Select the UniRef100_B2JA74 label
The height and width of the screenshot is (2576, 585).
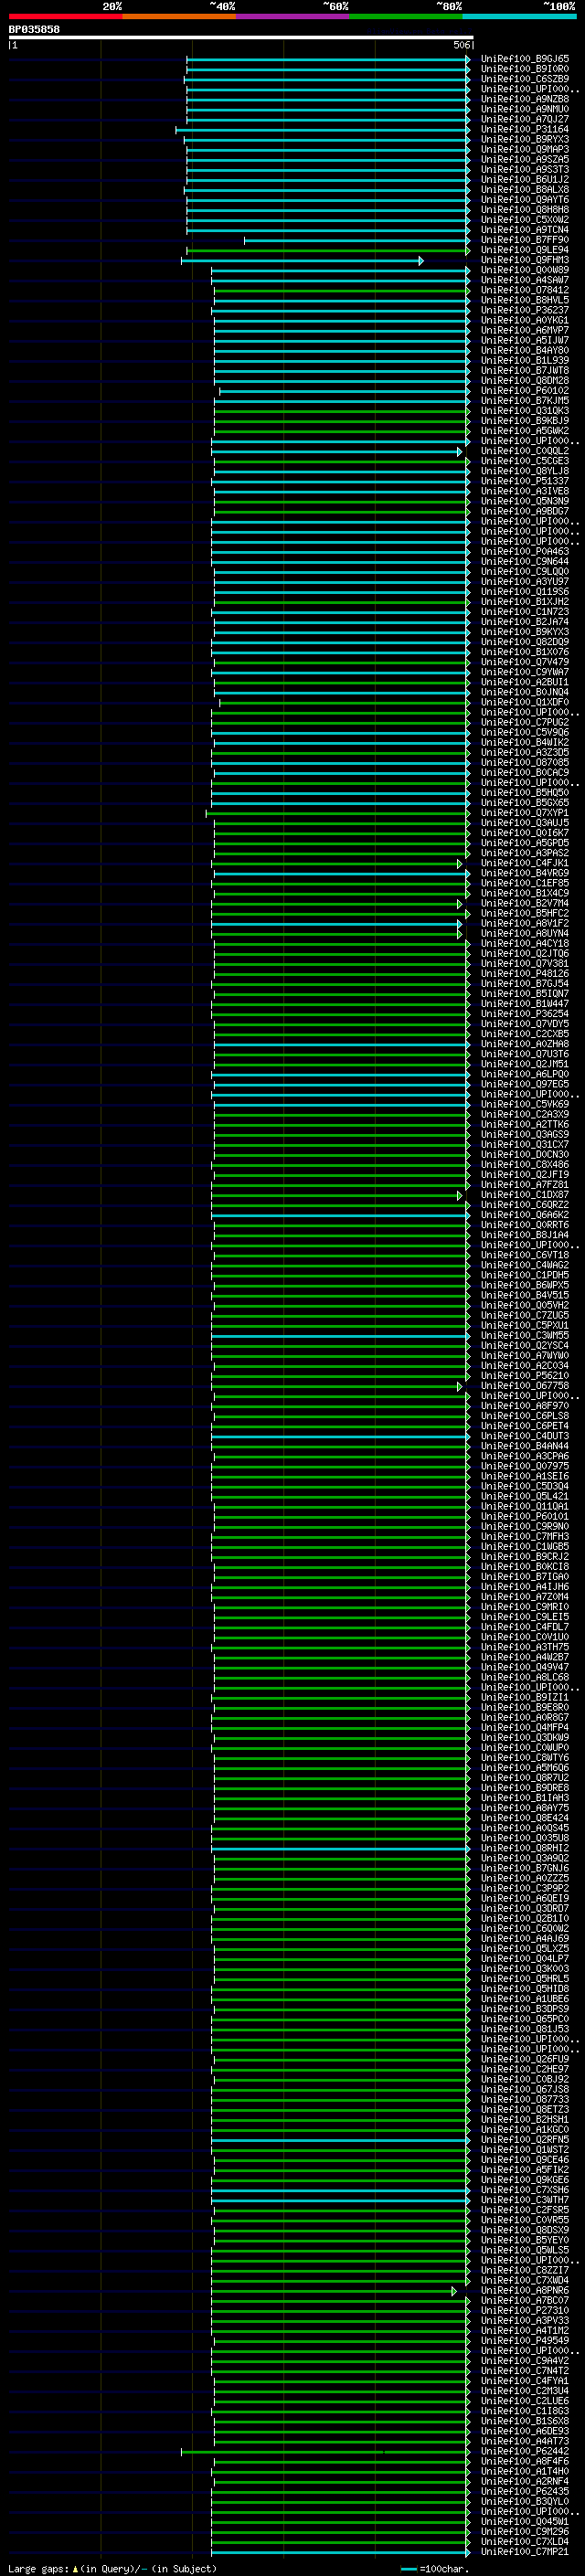tap(525, 622)
